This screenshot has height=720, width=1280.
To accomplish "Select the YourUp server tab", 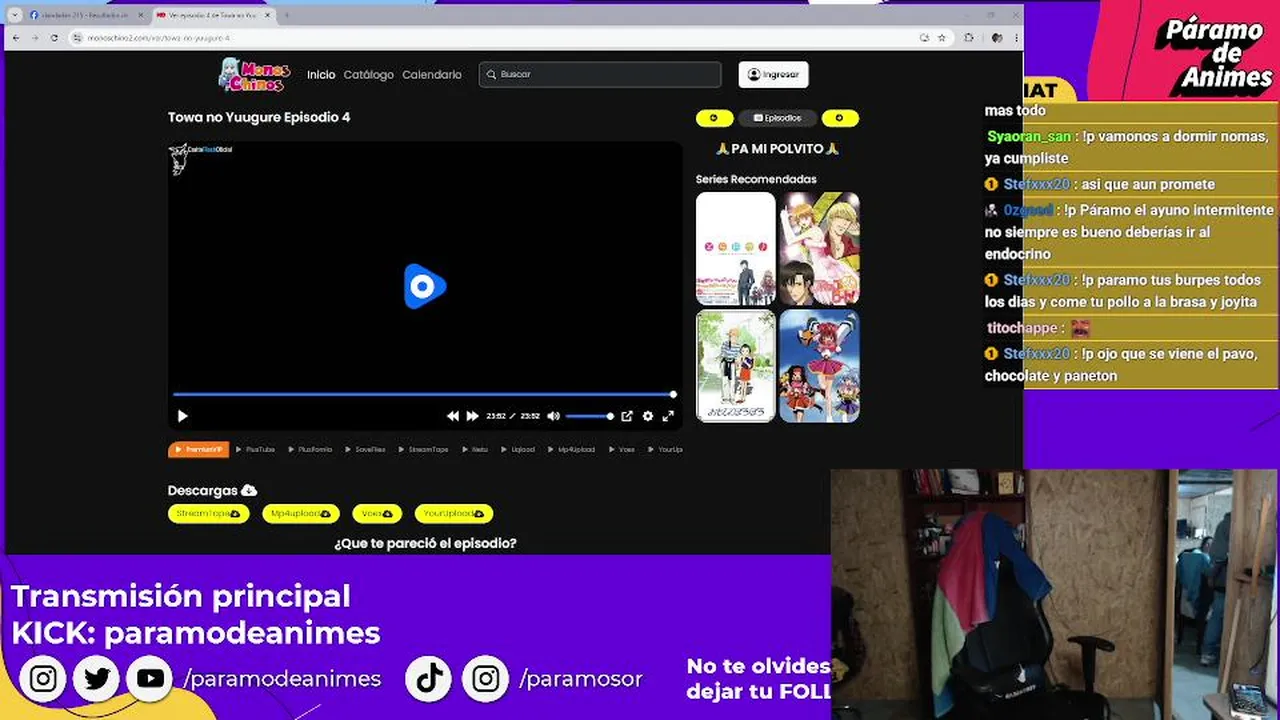I will click(x=664, y=450).
